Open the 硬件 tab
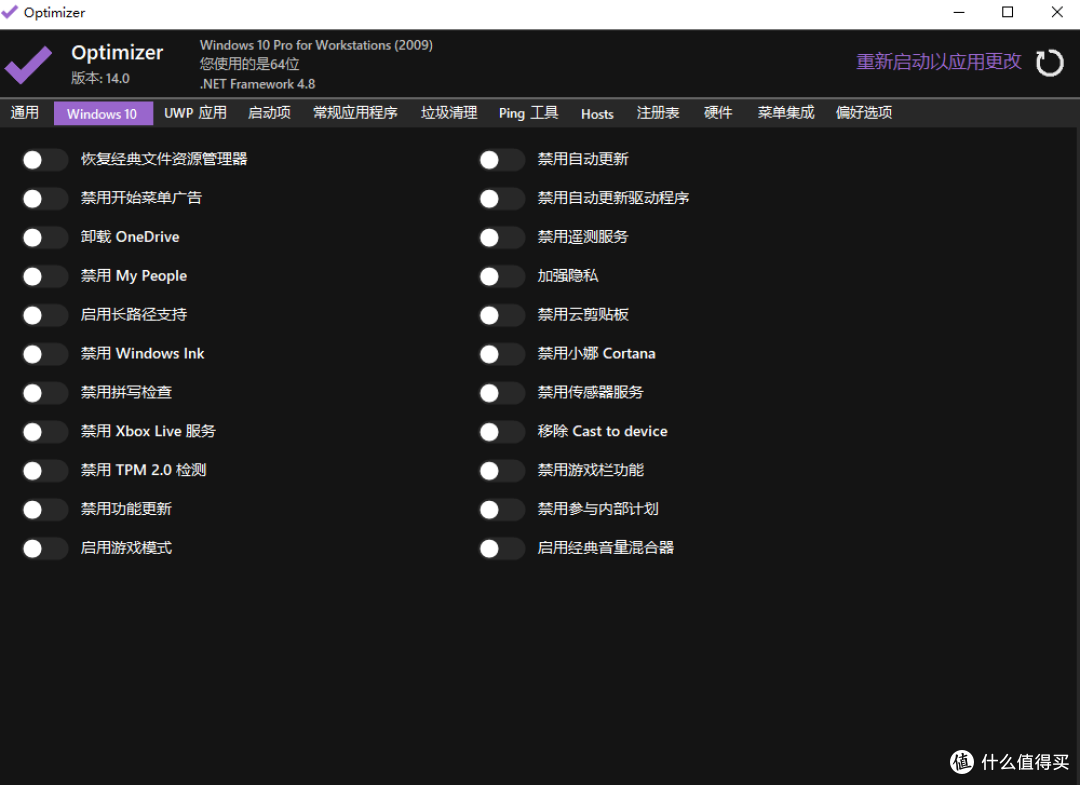 [x=718, y=113]
